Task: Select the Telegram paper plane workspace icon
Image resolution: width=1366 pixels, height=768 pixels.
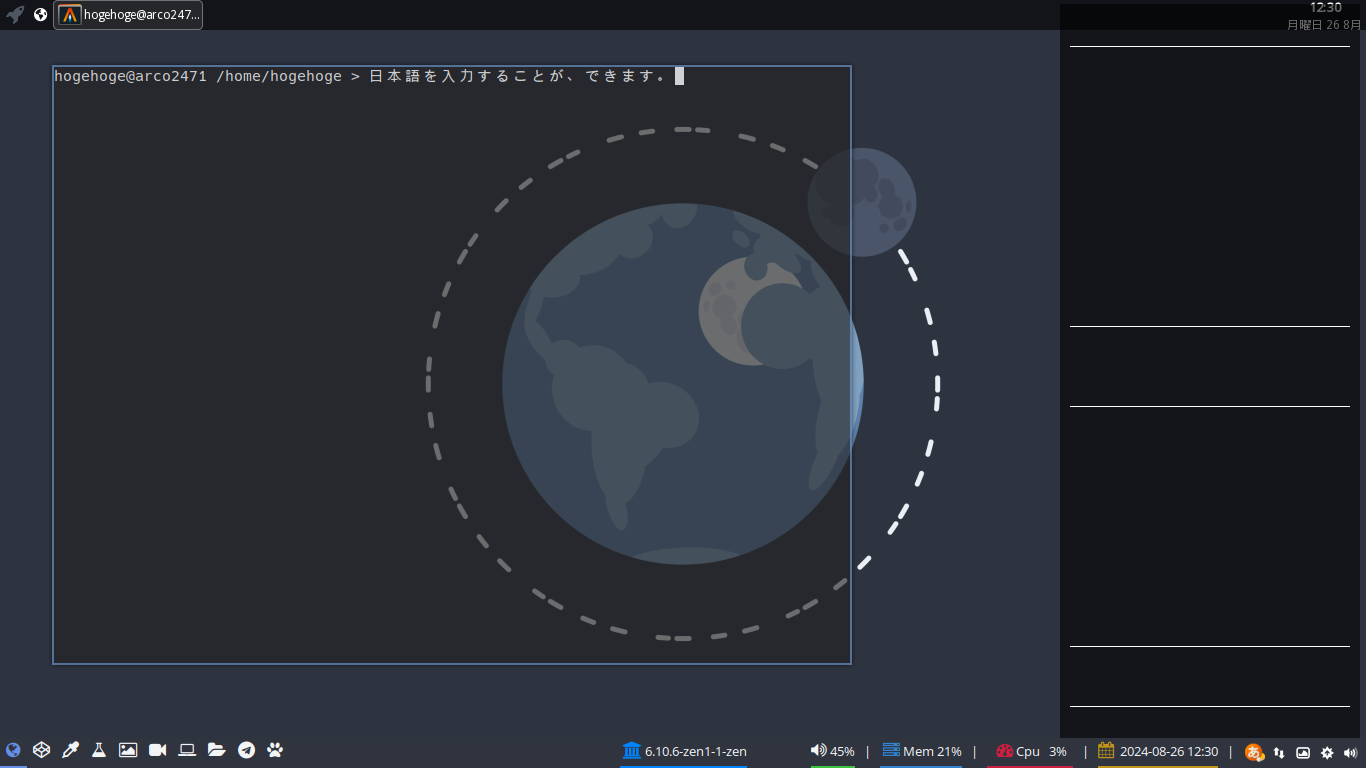Action: (x=246, y=750)
